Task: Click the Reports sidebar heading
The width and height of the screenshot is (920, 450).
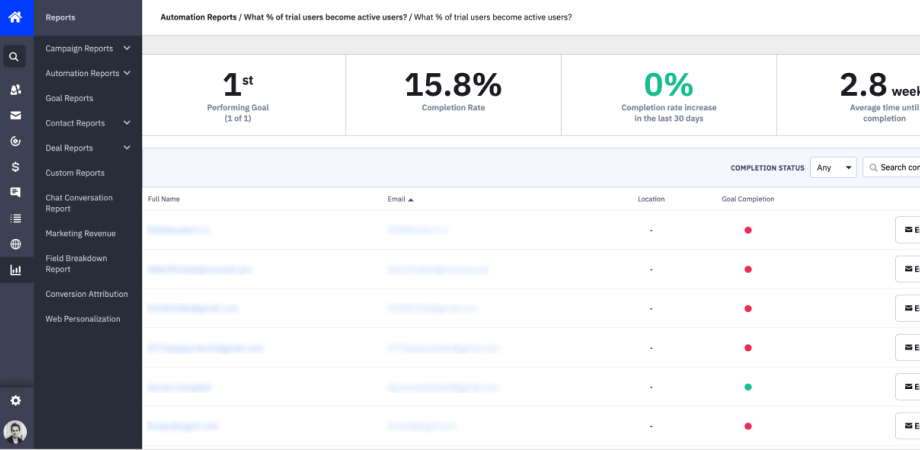Action: click(60, 18)
